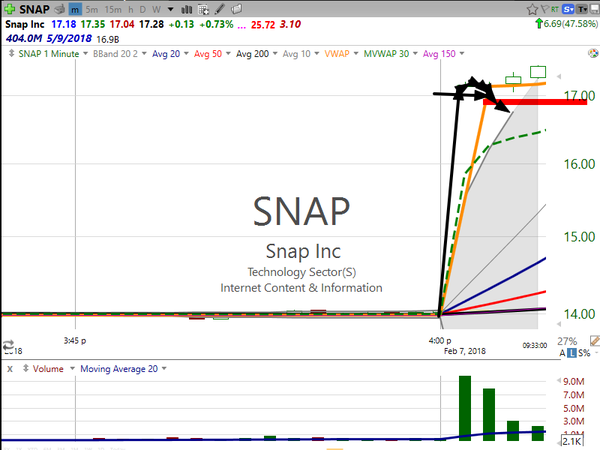600x450 pixels.
Task: Click the small triangle below the 14.00 label
Action: tap(559, 324)
